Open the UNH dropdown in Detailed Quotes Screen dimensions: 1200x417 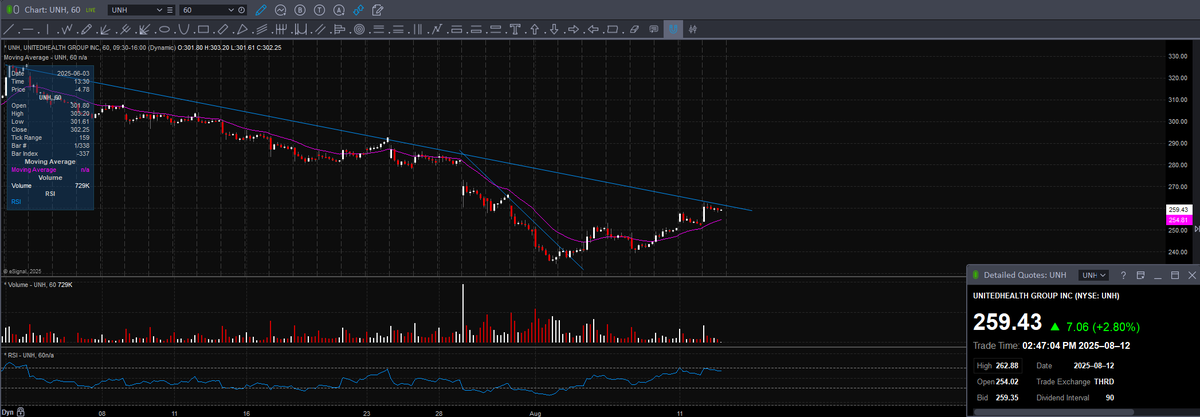tap(1096, 274)
